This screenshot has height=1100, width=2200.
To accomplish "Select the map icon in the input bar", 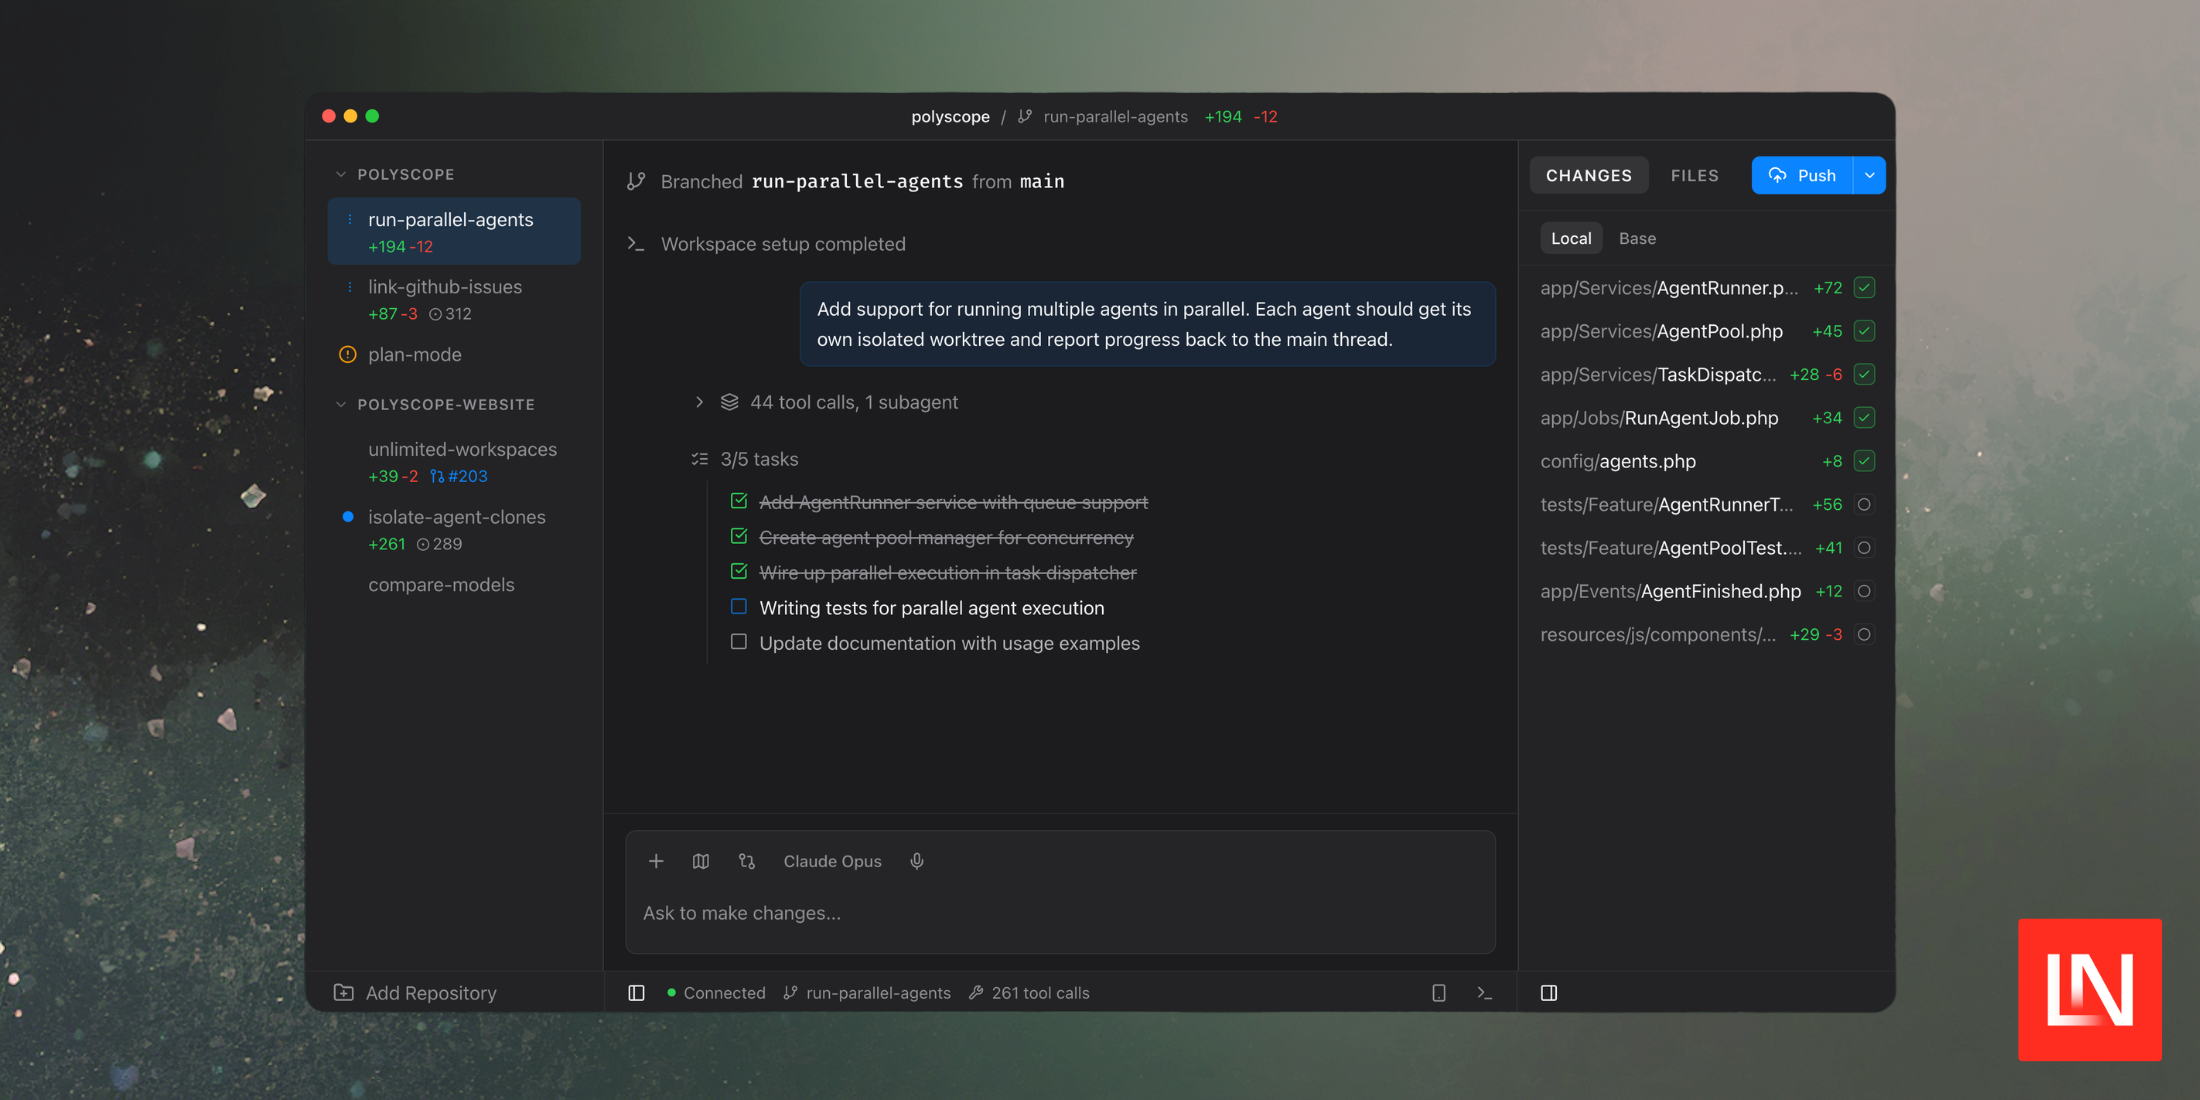I will tap(701, 861).
